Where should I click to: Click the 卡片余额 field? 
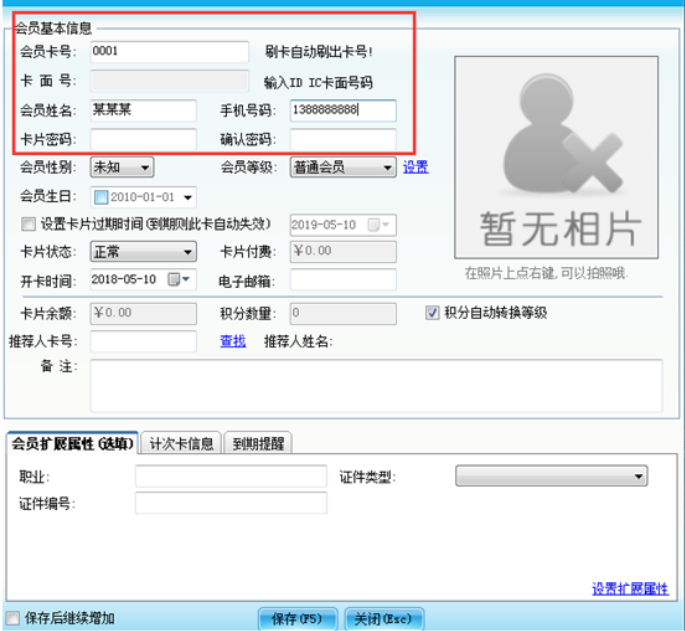(x=143, y=314)
